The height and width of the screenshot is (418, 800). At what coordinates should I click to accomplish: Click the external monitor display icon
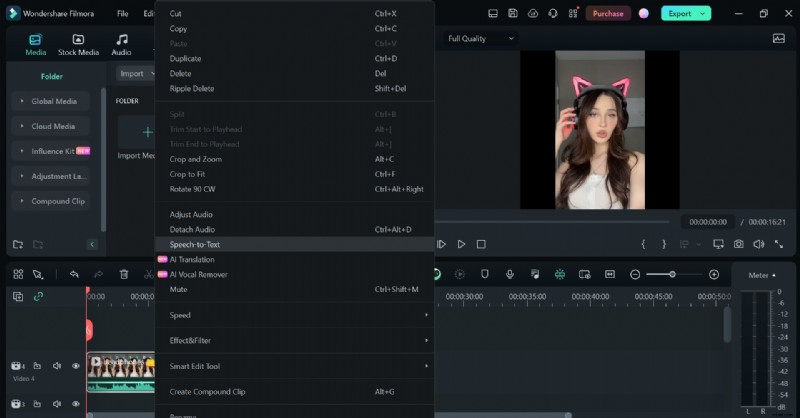click(x=718, y=244)
